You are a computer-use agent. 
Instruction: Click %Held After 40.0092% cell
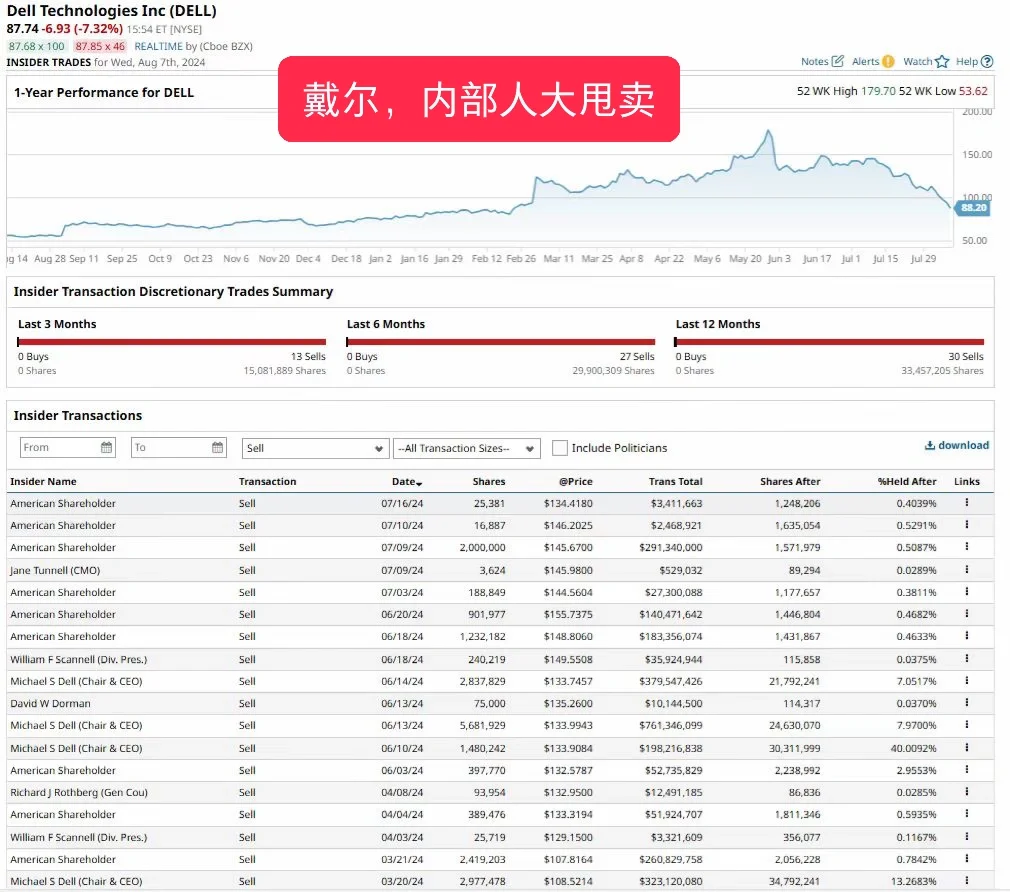[x=913, y=748]
